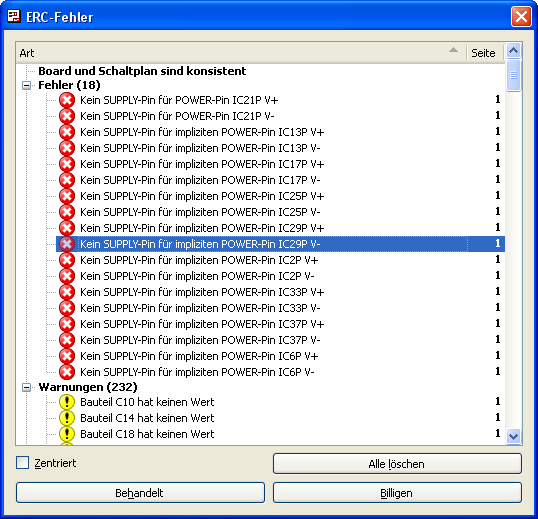Screen dimensions: 538x519
Task: Select 'Bauteil C14 hat keinen Wert'
Action: pyautogui.click(x=147, y=418)
